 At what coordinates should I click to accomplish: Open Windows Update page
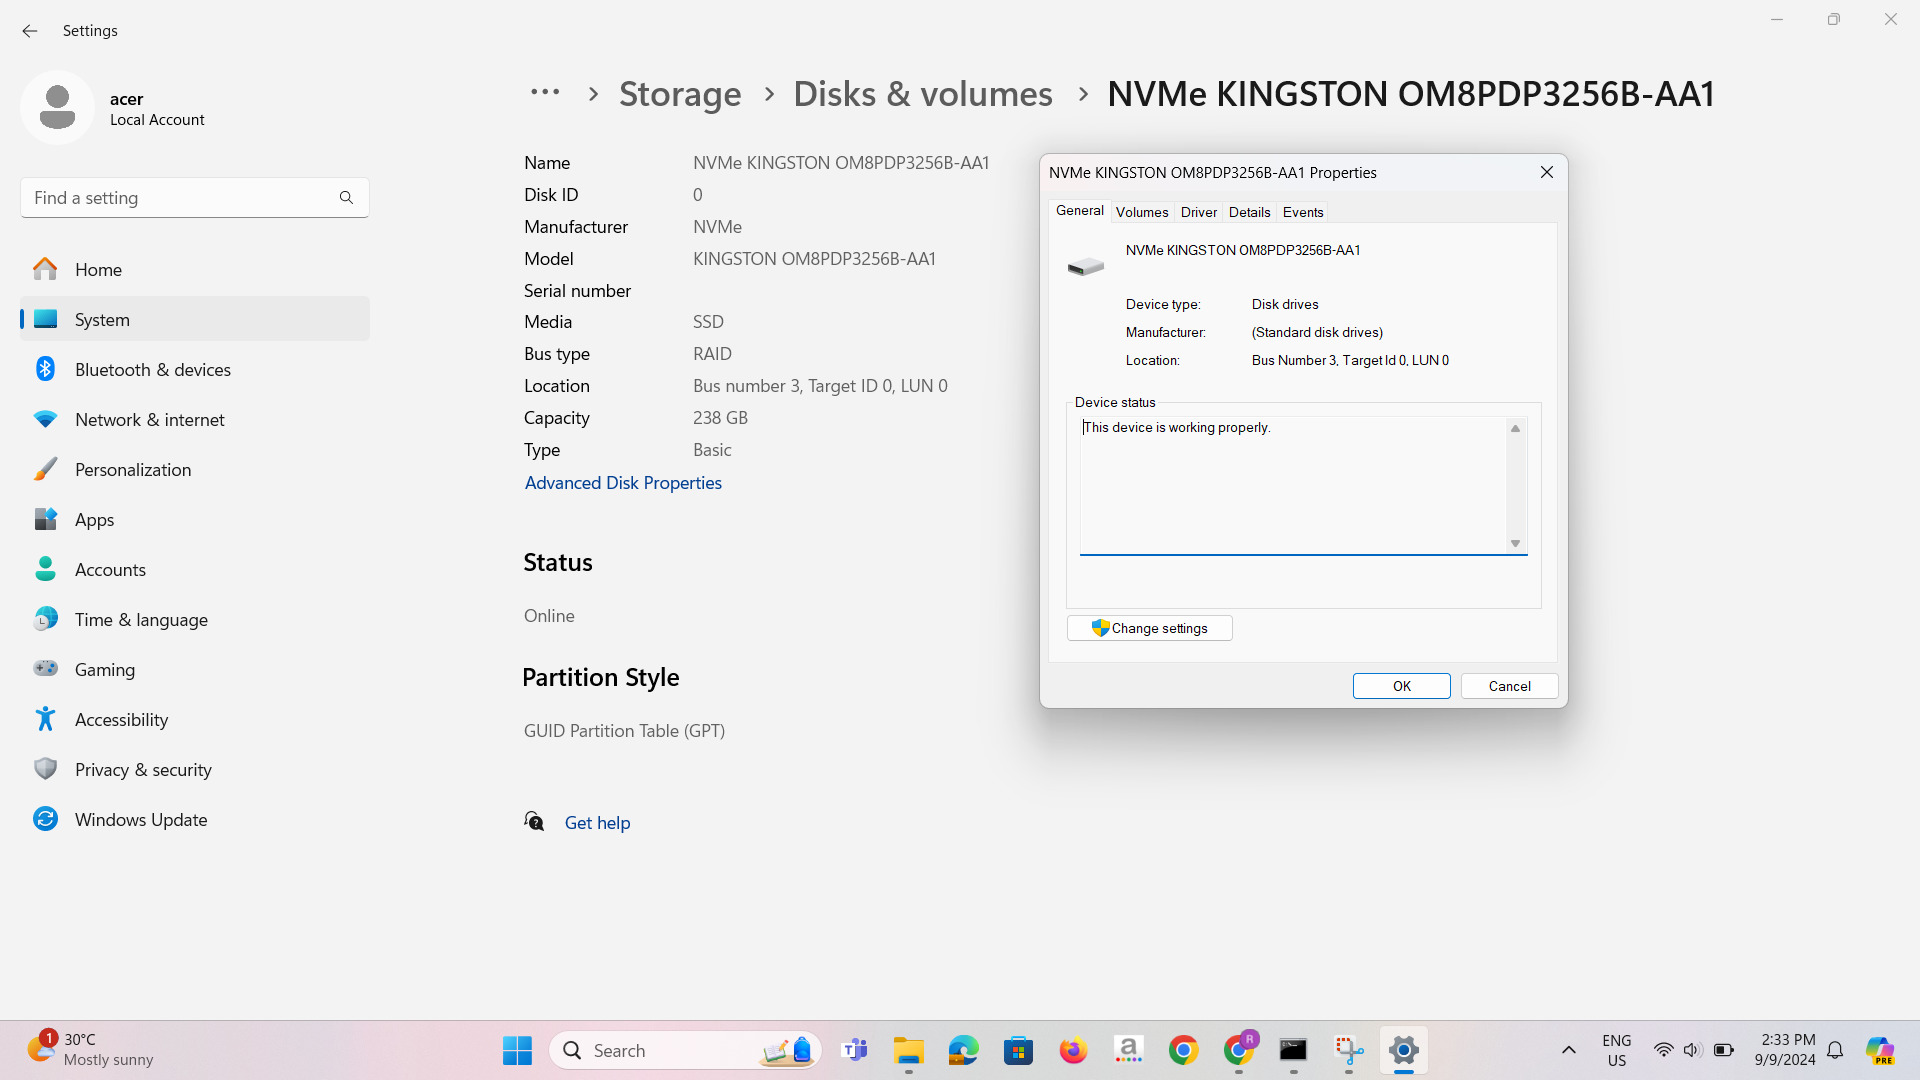click(140, 820)
